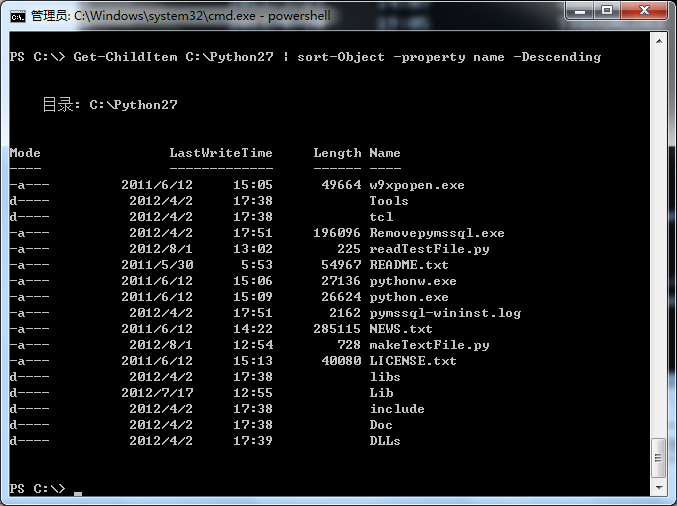677x506 pixels.
Task: Minimize the cmd.exe powershell window
Action: [579, 10]
